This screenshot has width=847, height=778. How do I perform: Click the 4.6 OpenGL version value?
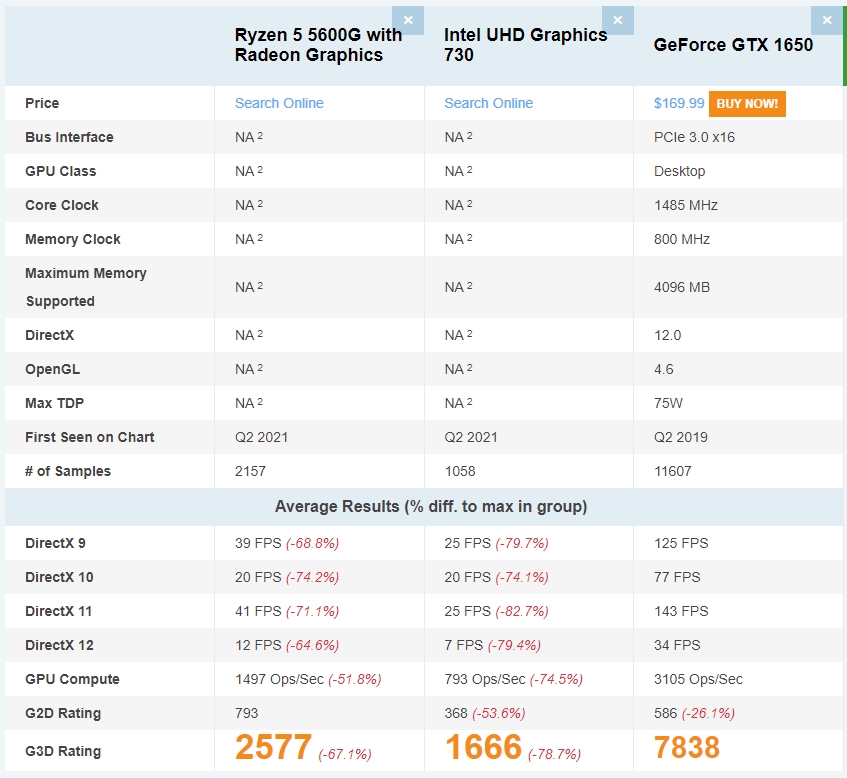[663, 370]
